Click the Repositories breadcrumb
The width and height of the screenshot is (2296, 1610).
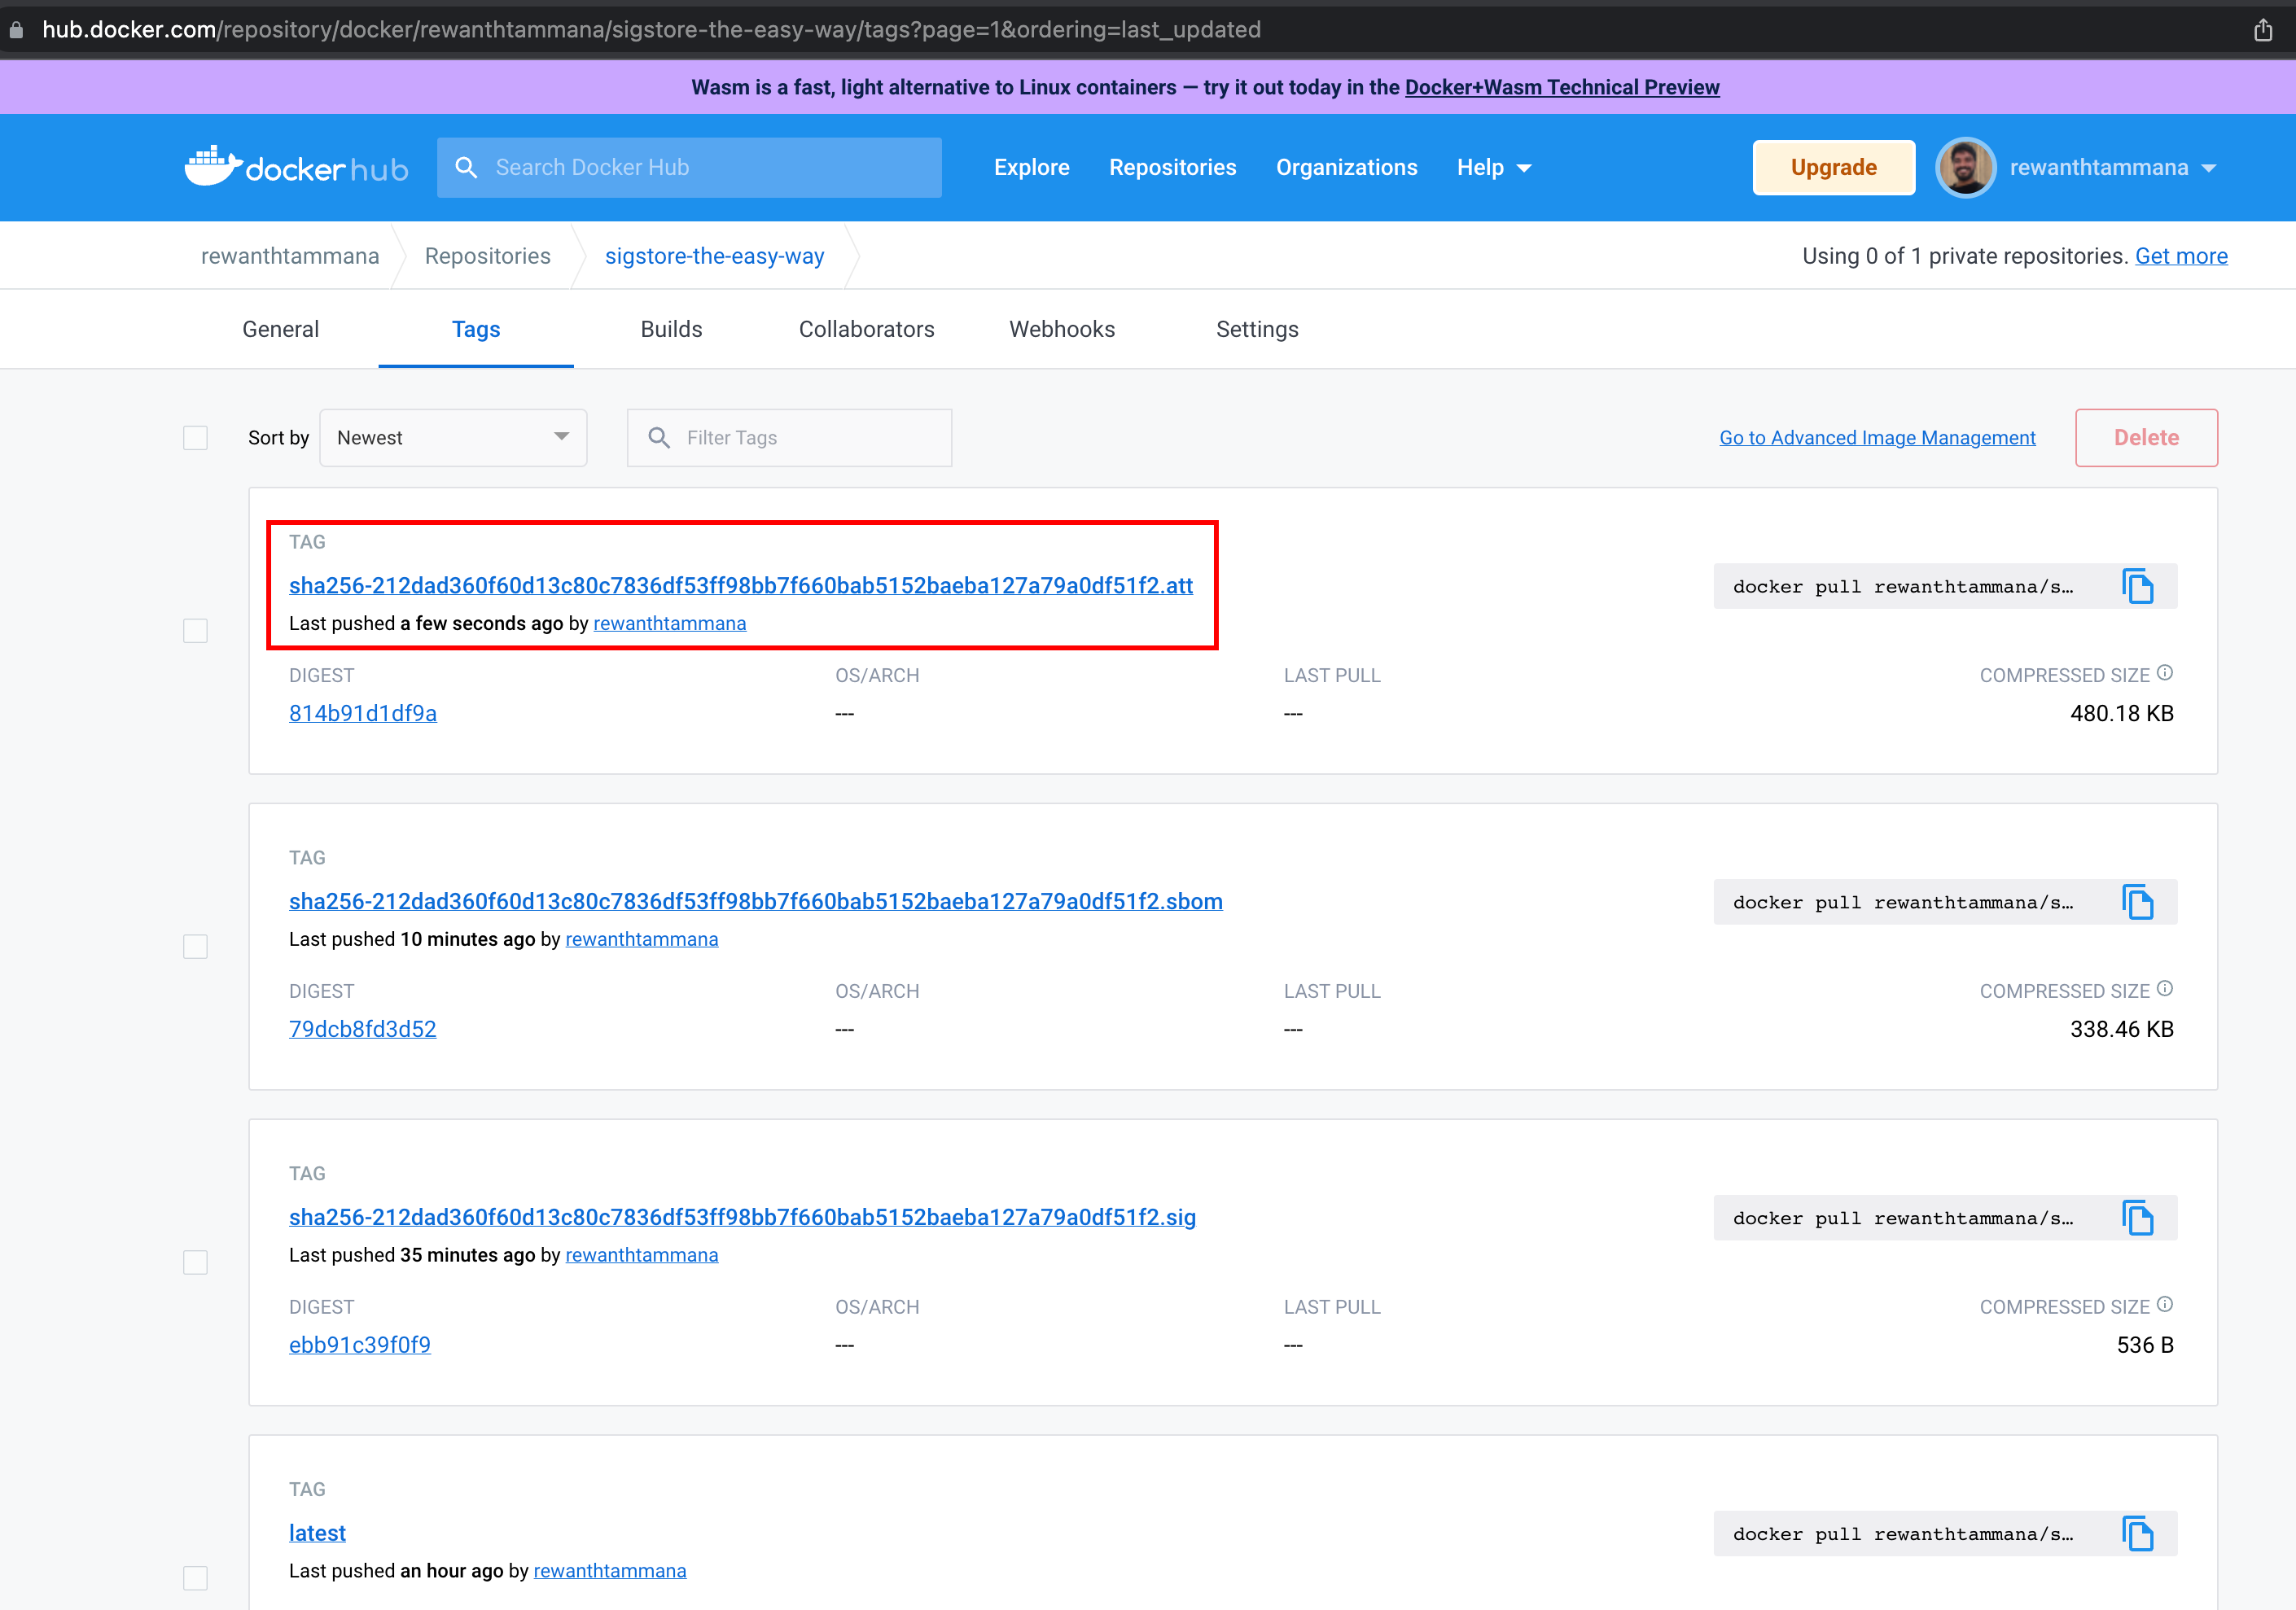point(488,256)
